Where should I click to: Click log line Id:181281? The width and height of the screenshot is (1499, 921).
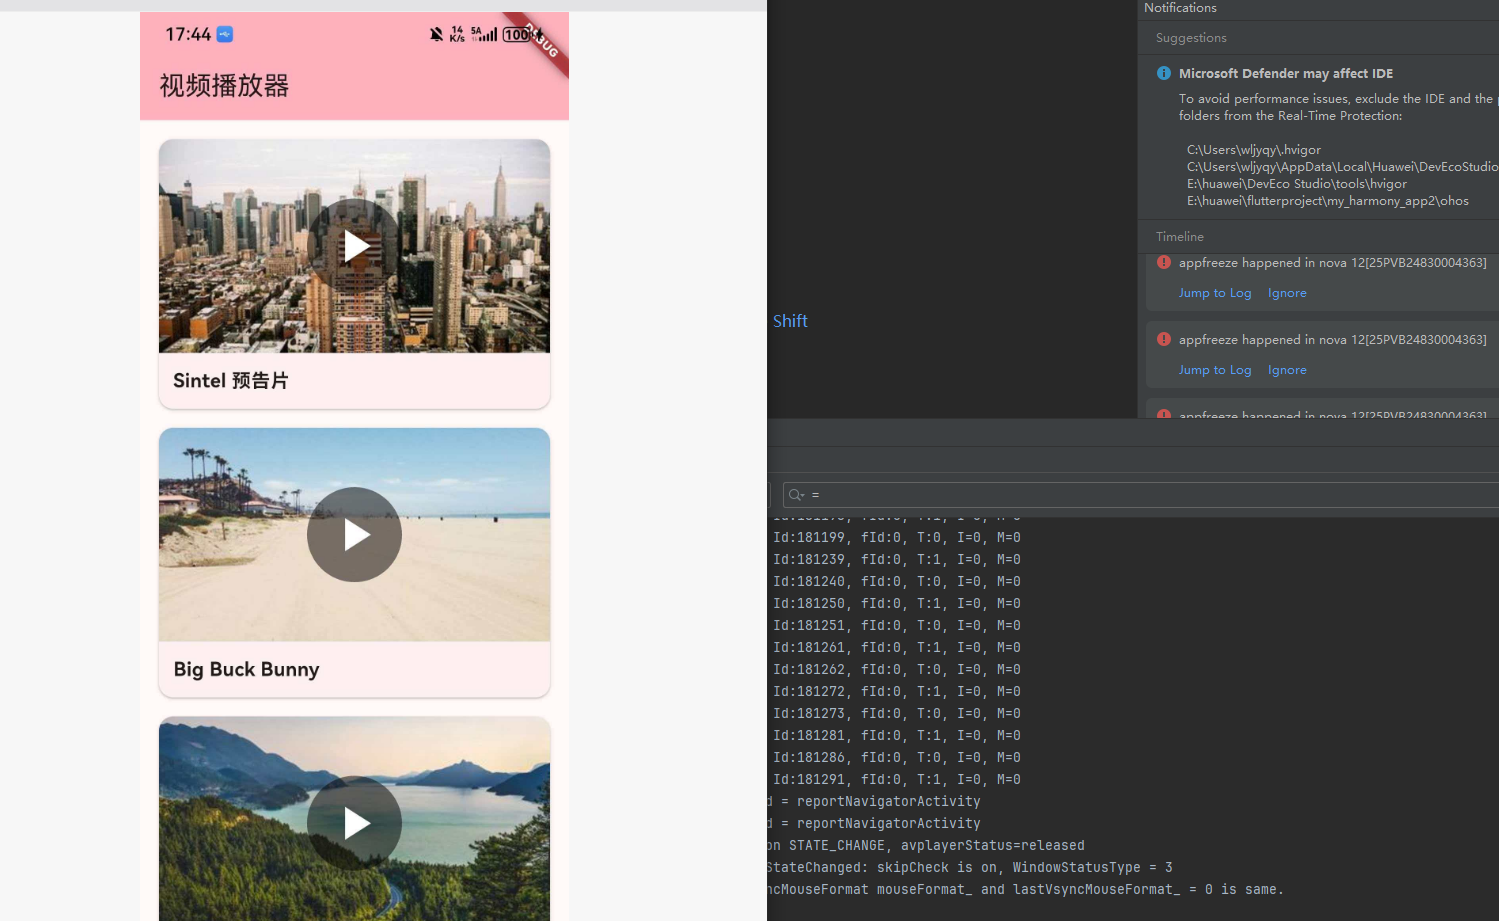point(897,736)
